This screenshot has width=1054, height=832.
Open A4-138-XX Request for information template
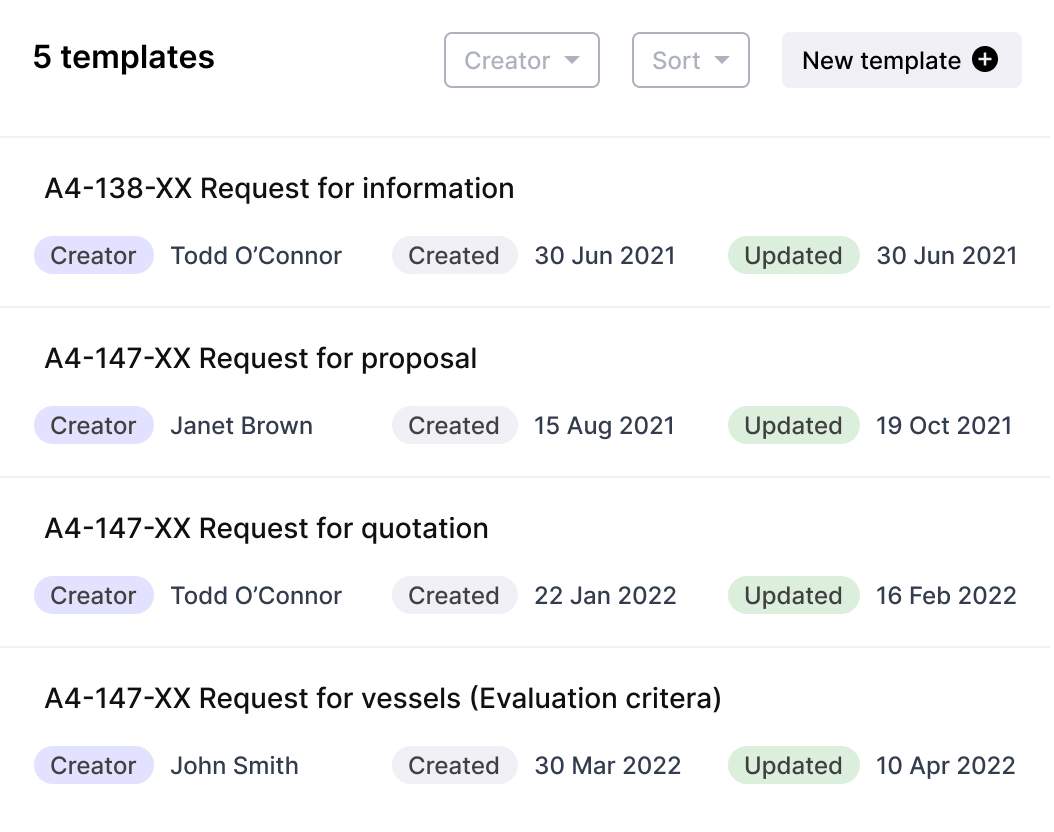click(279, 188)
